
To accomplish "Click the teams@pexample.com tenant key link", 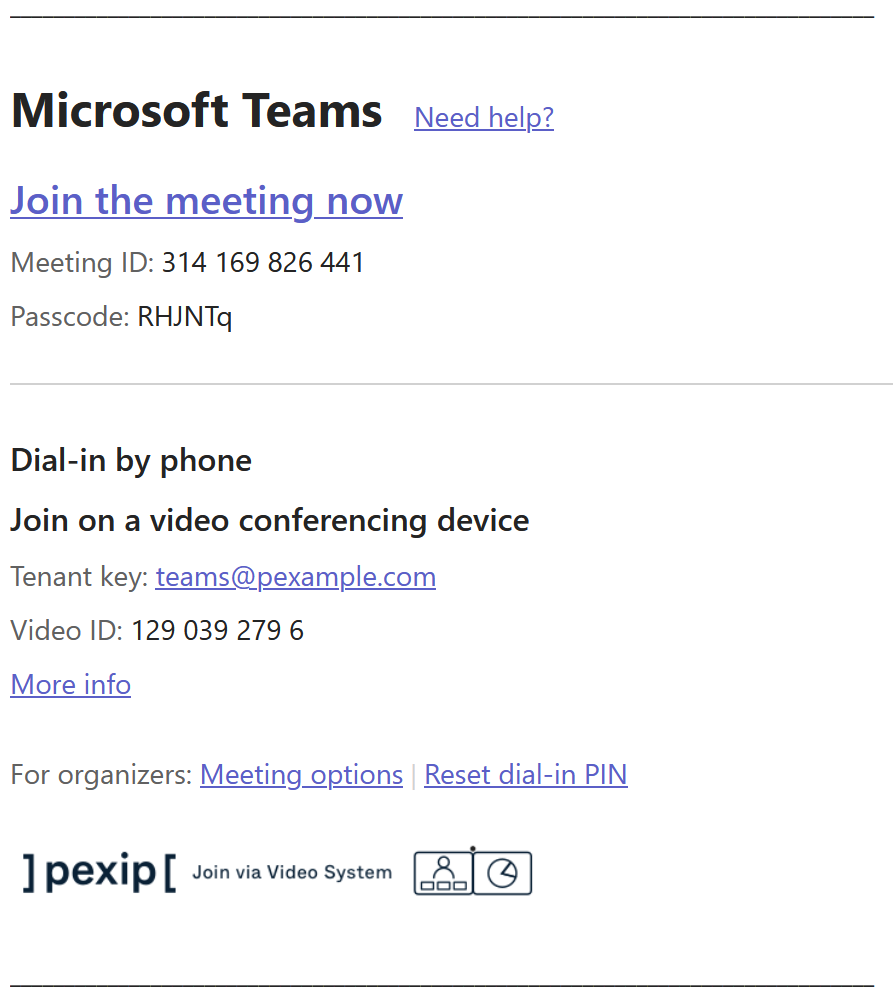I will [295, 577].
